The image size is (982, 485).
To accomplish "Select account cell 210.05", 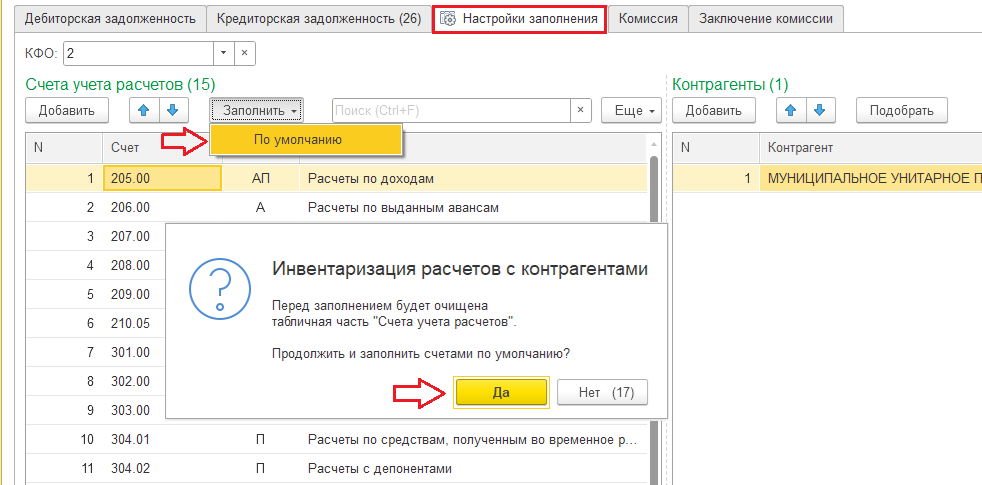I will pyautogui.click(x=135, y=323).
